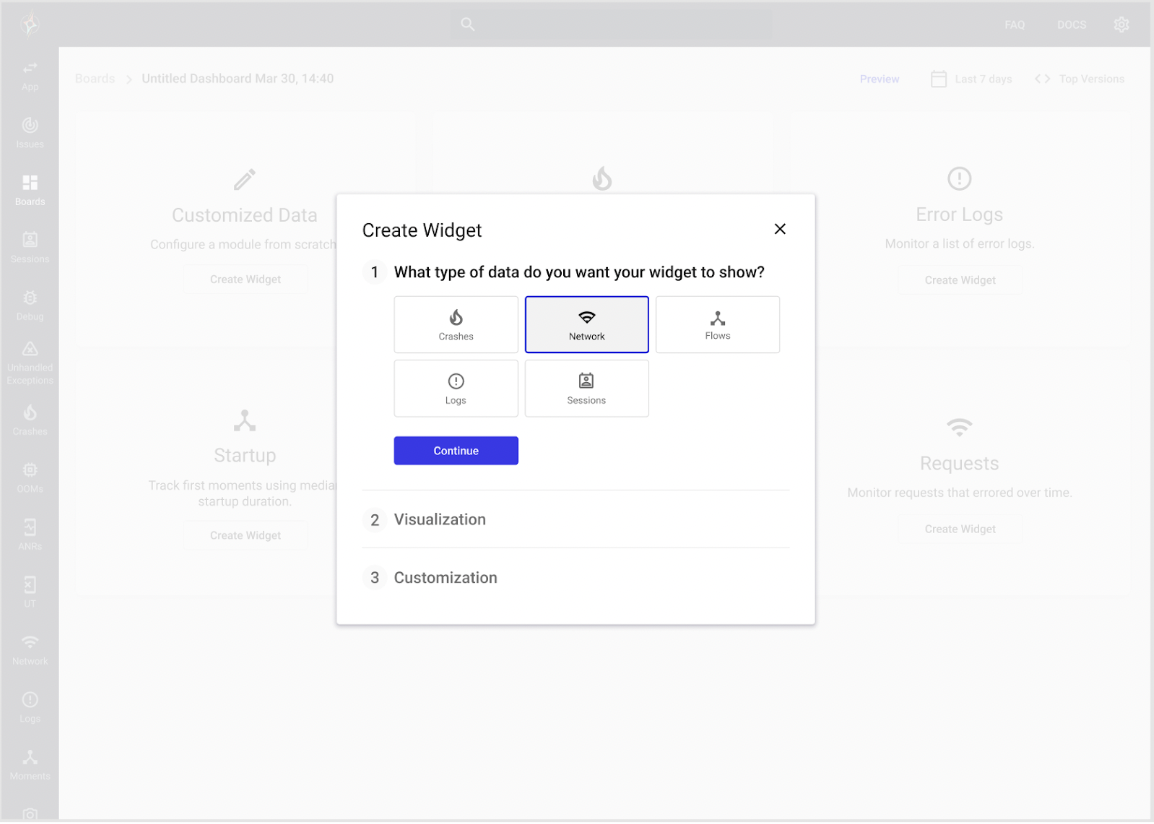Open Moments in the sidebar

(x=29, y=765)
